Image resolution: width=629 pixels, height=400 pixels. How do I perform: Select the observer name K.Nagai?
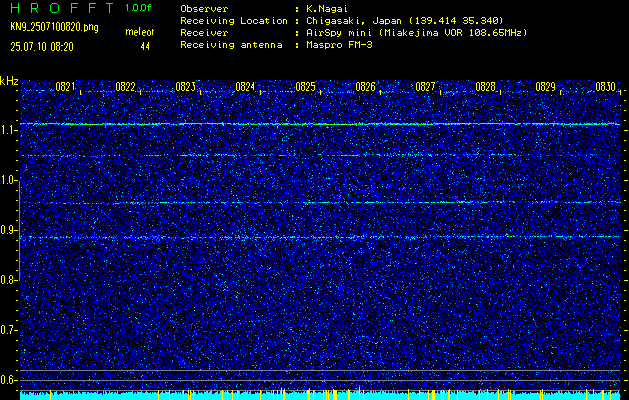(326, 9)
